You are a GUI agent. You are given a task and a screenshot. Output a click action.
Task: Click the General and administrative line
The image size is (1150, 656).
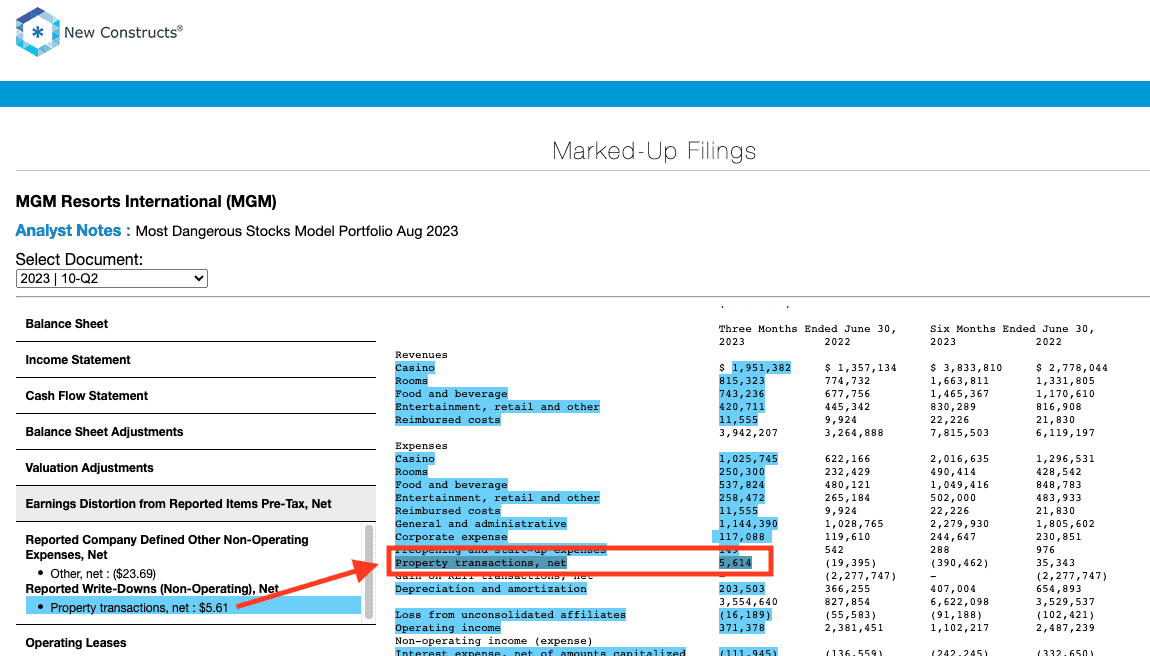tap(481, 524)
